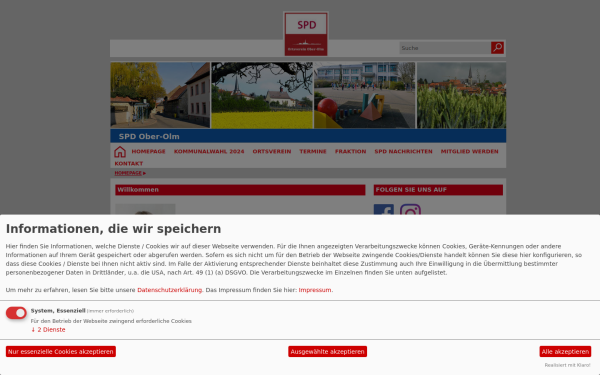Open the KONTAKT menu item
The width and height of the screenshot is (600, 375).
(129, 163)
